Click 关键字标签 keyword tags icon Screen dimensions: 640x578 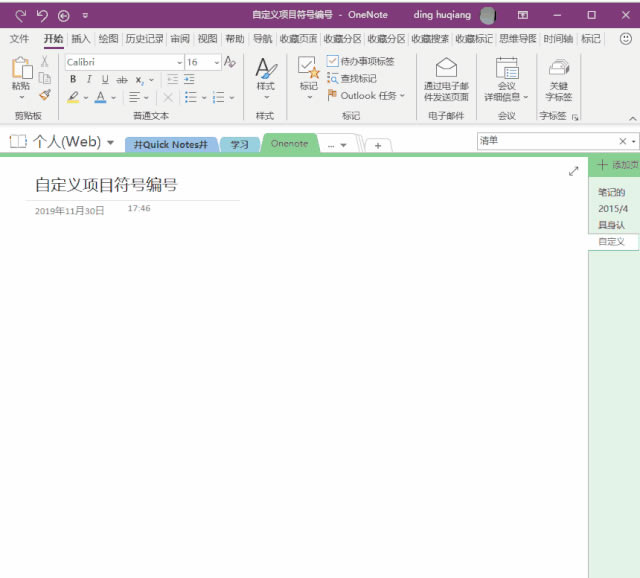pyautogui.click(x=559, y=79)
